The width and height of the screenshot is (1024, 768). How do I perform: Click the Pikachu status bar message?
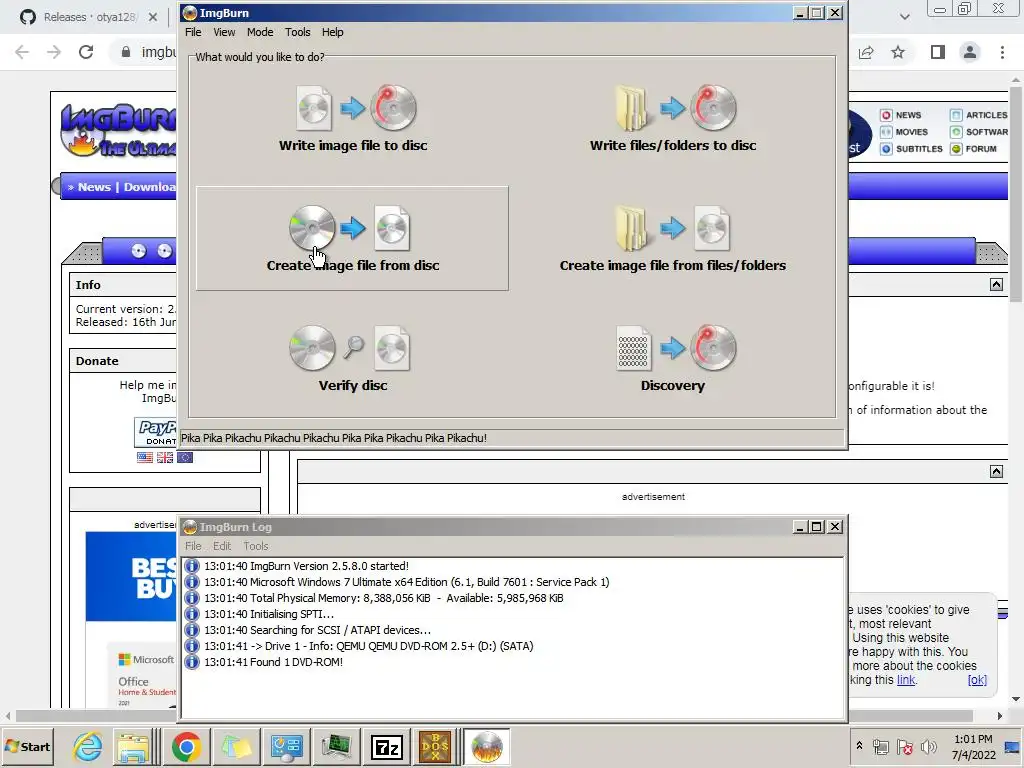(x=333, y=438)
